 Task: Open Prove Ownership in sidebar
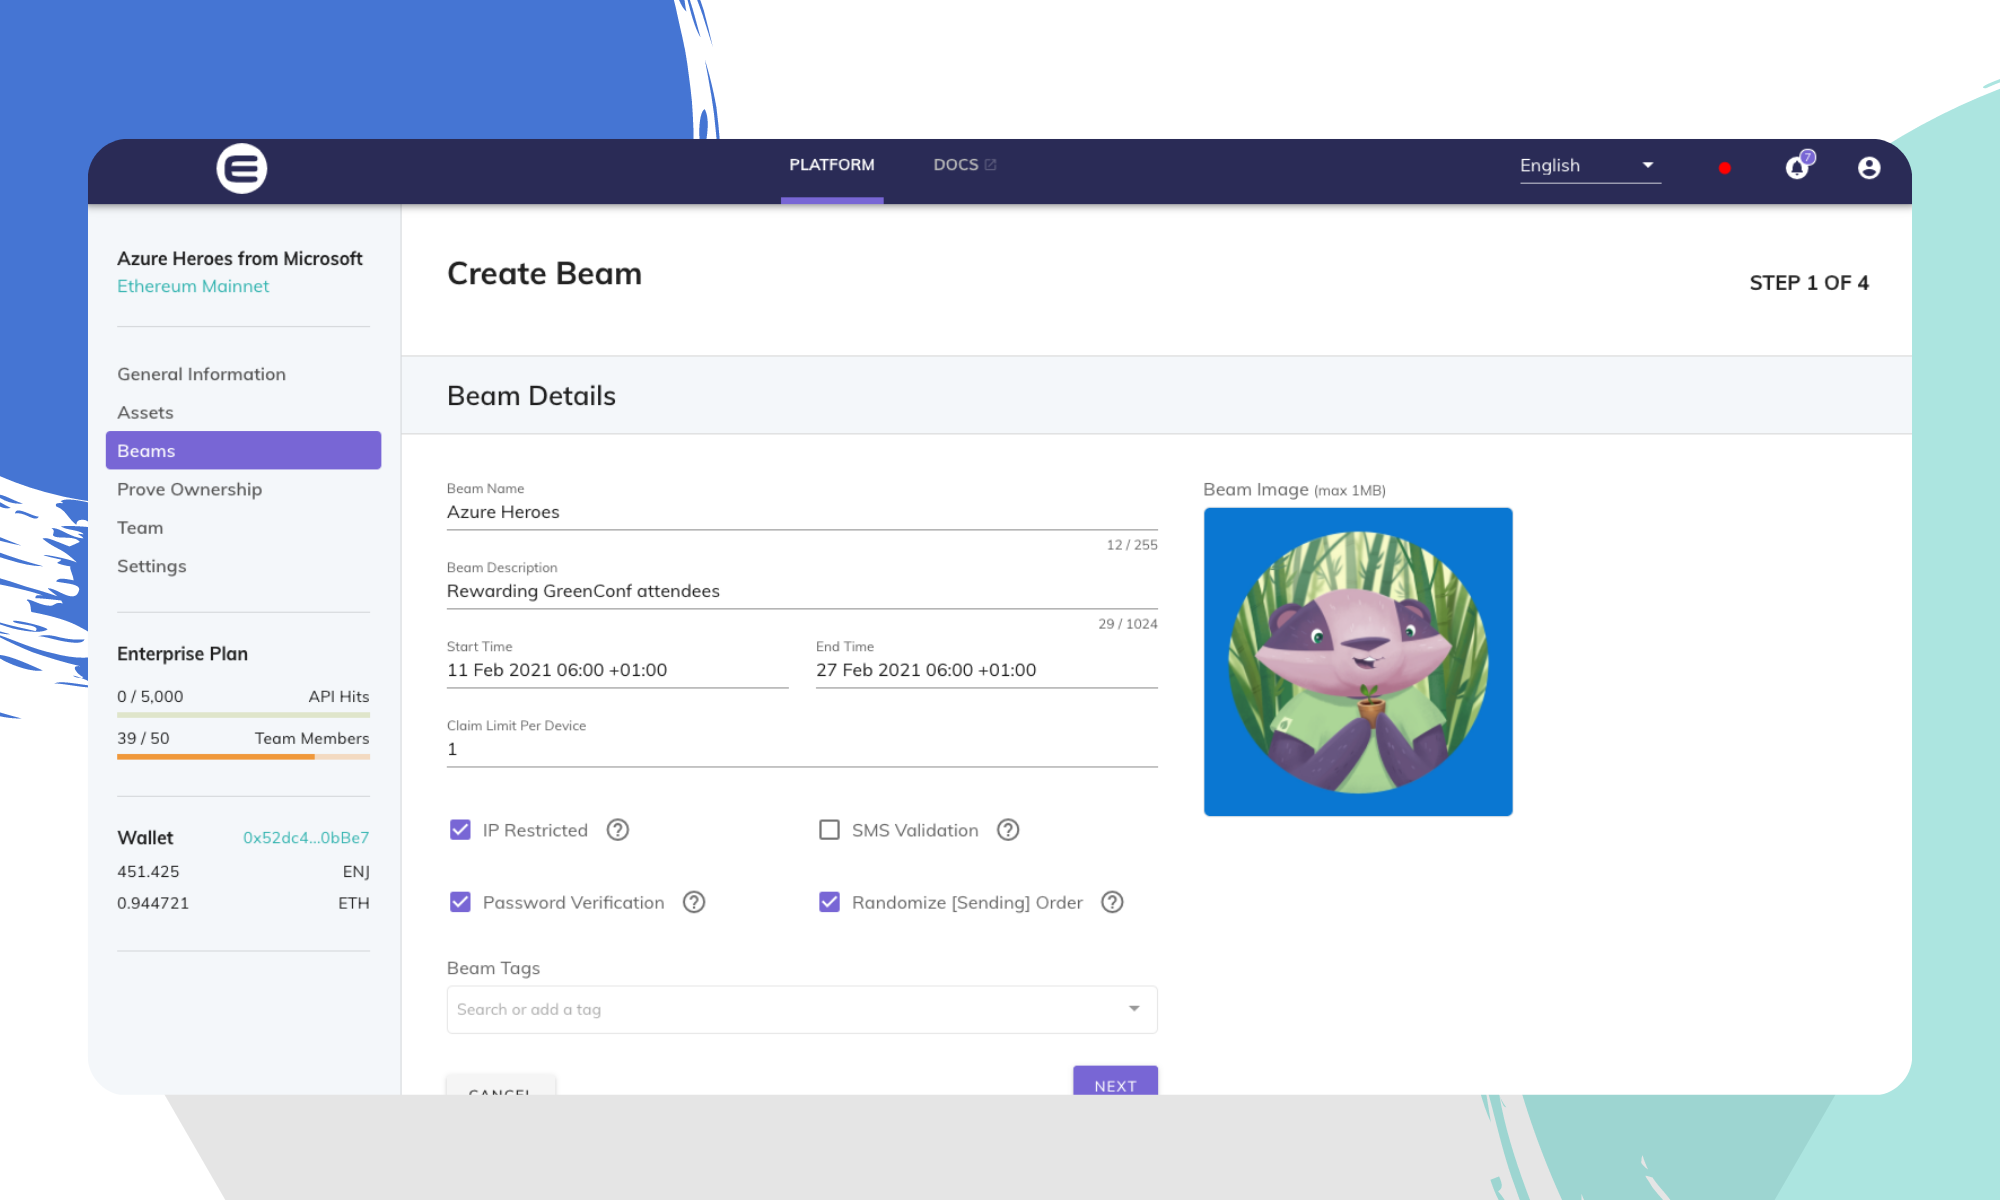189,490
